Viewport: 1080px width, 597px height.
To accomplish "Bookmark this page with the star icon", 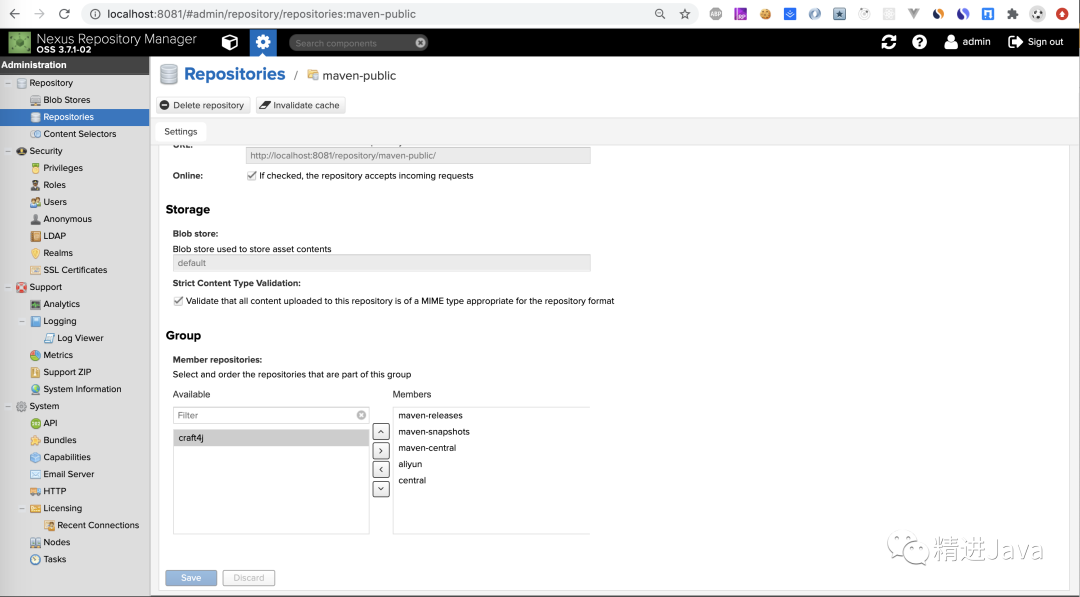I will coord(685,14).
